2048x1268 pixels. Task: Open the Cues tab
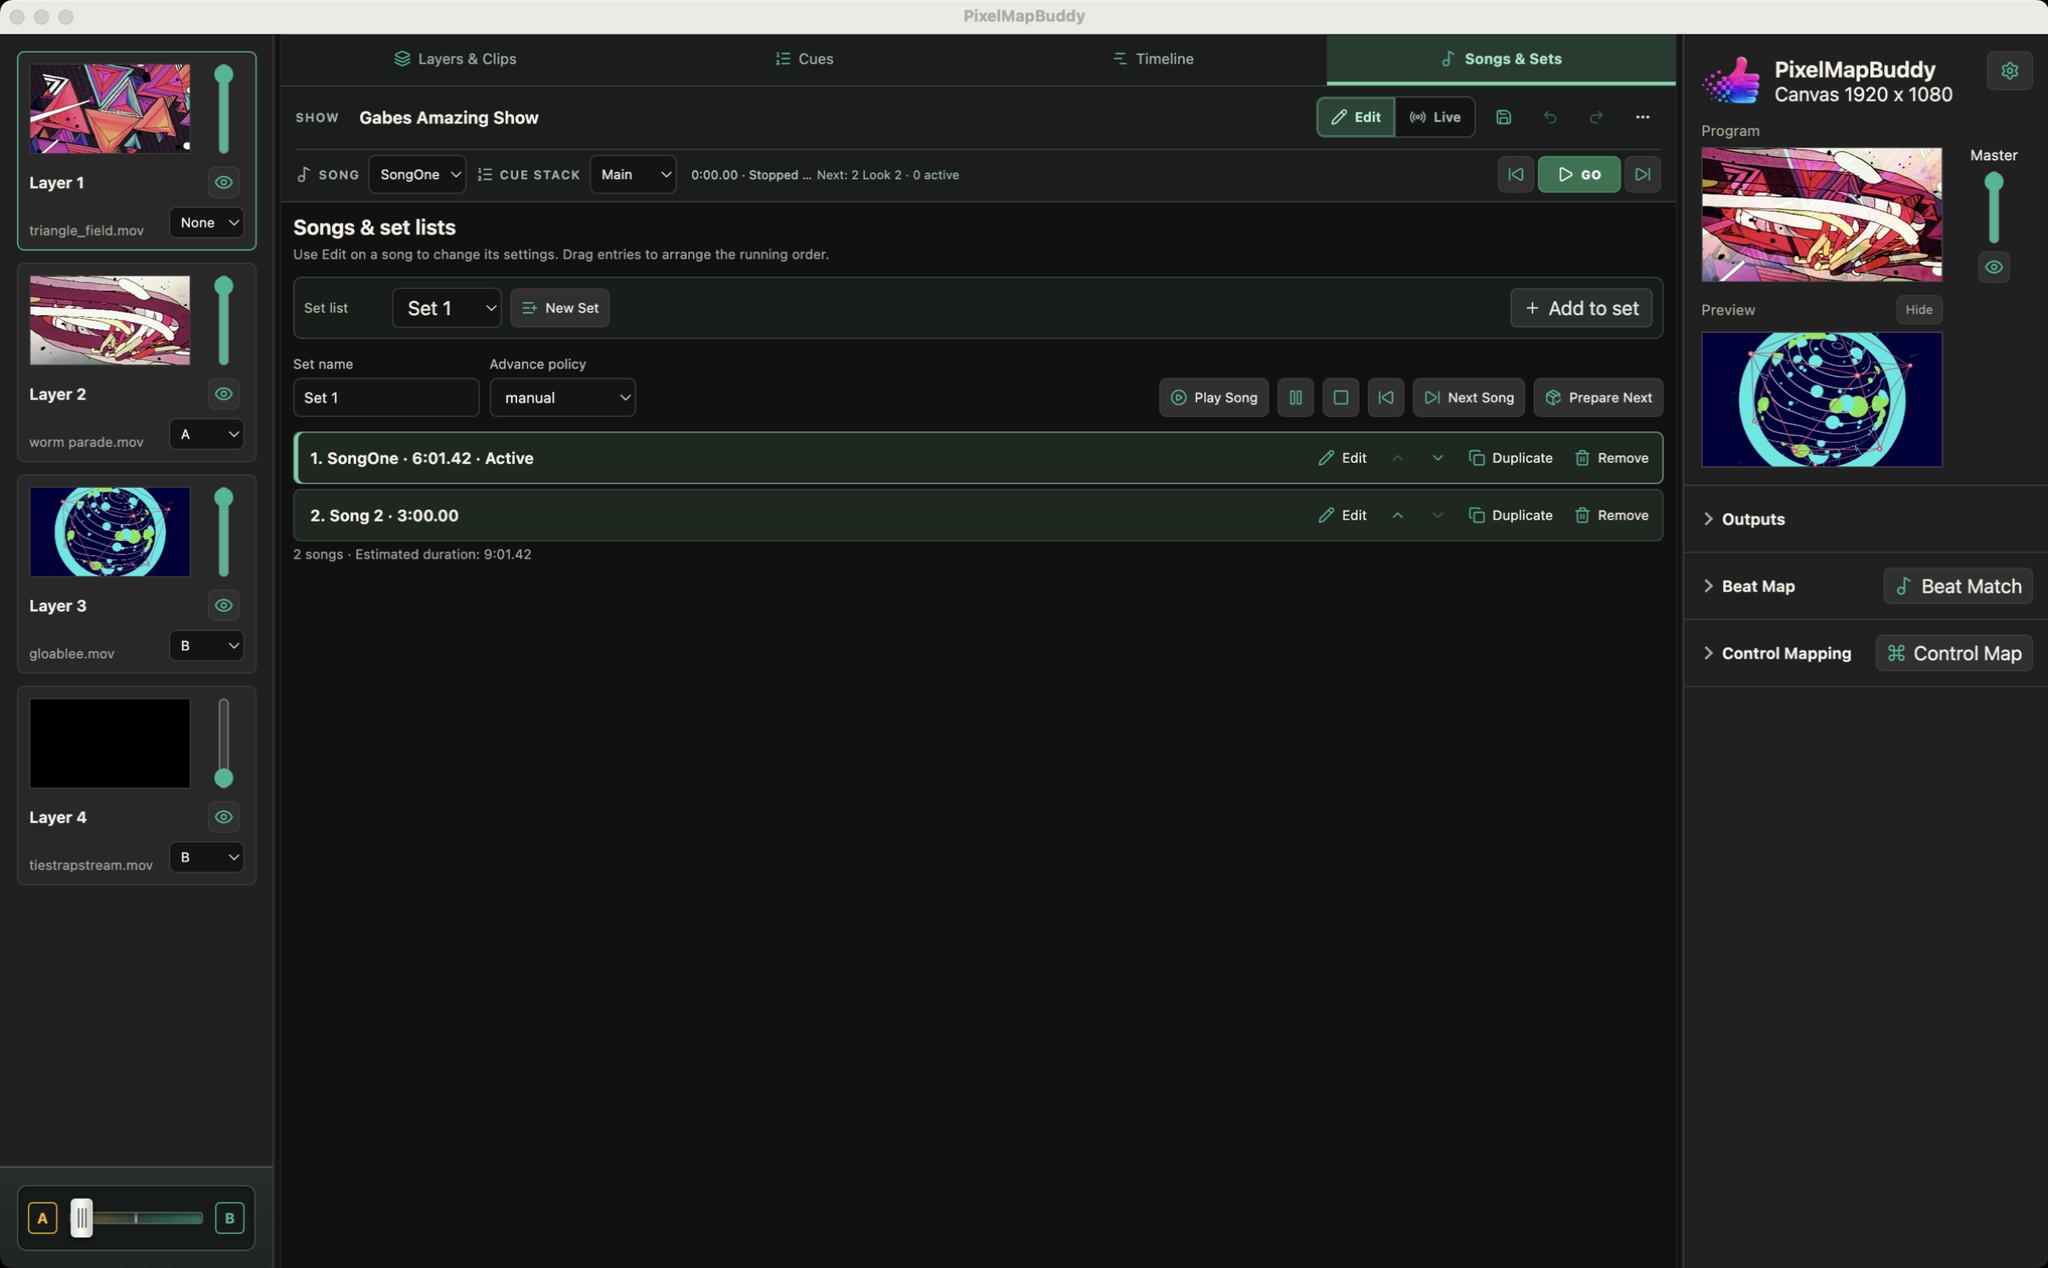tap(804, 59)
